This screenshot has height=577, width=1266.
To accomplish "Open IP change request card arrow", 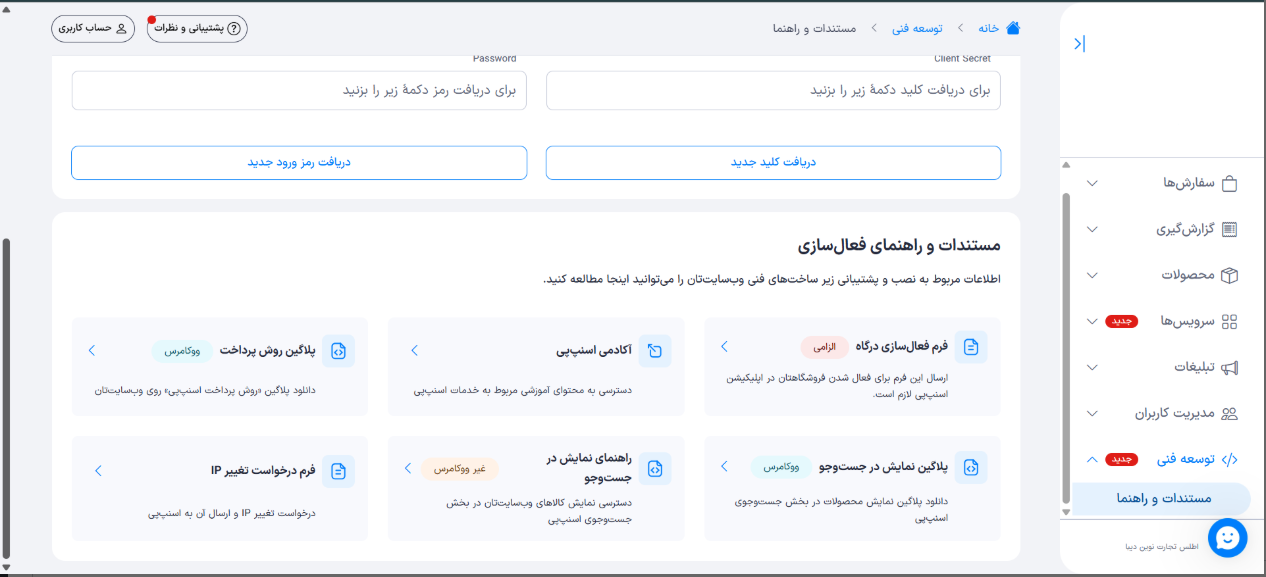I will click(x=98, y=470).
